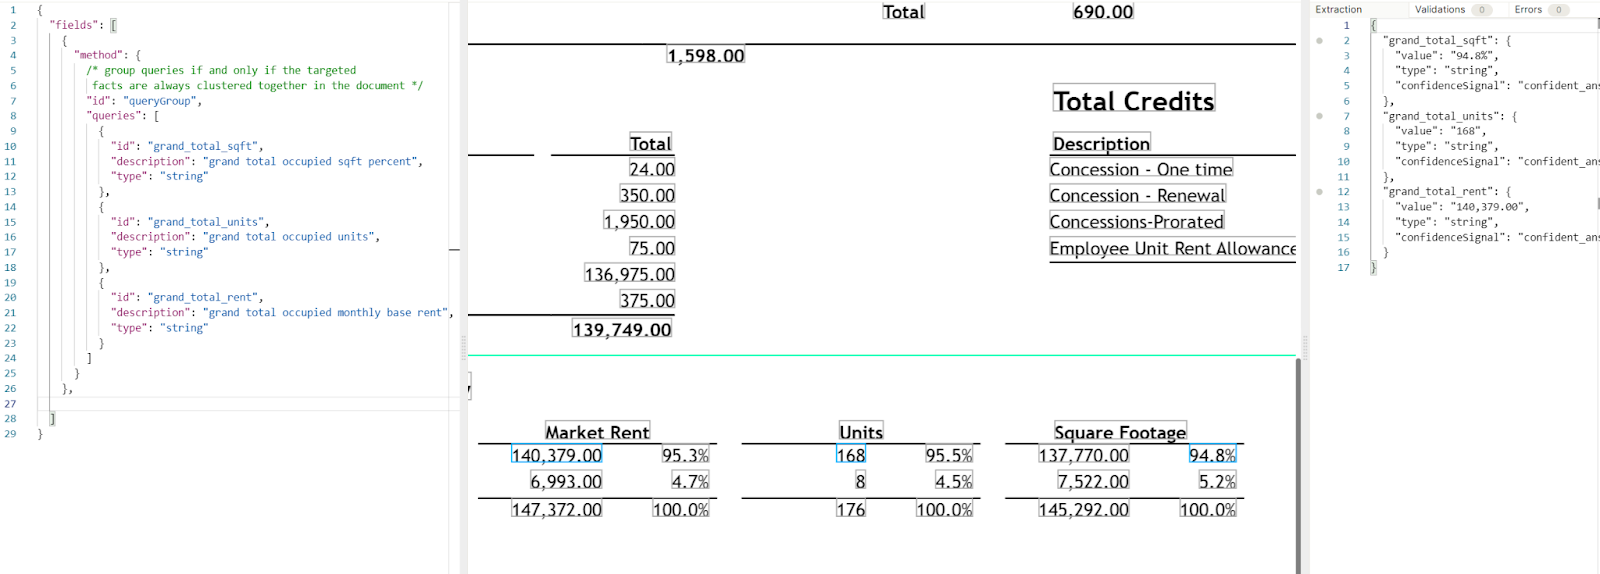Click the 24.00 value in the Total column
This screenshot has width=1600, height=574.
652,169
